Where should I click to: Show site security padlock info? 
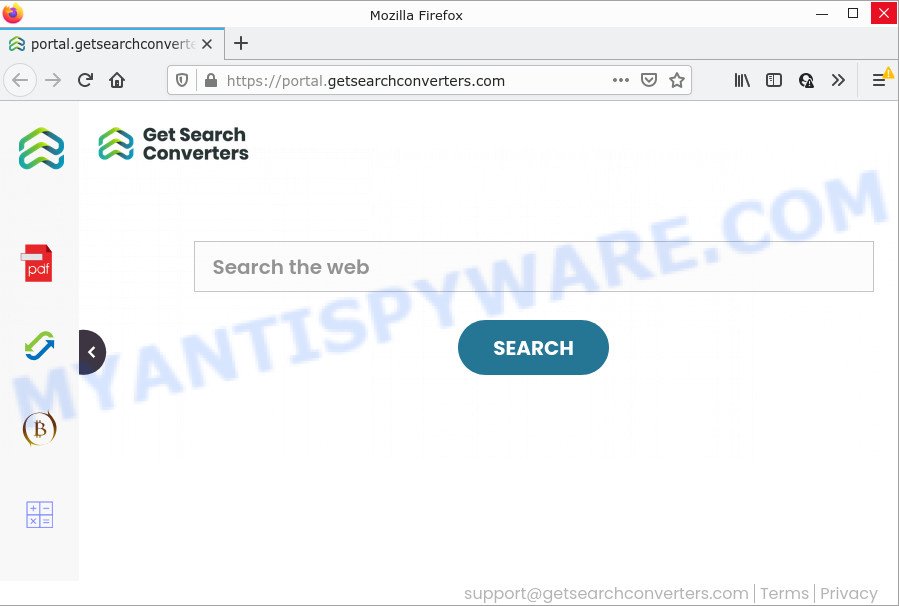[x=211, y=80]
